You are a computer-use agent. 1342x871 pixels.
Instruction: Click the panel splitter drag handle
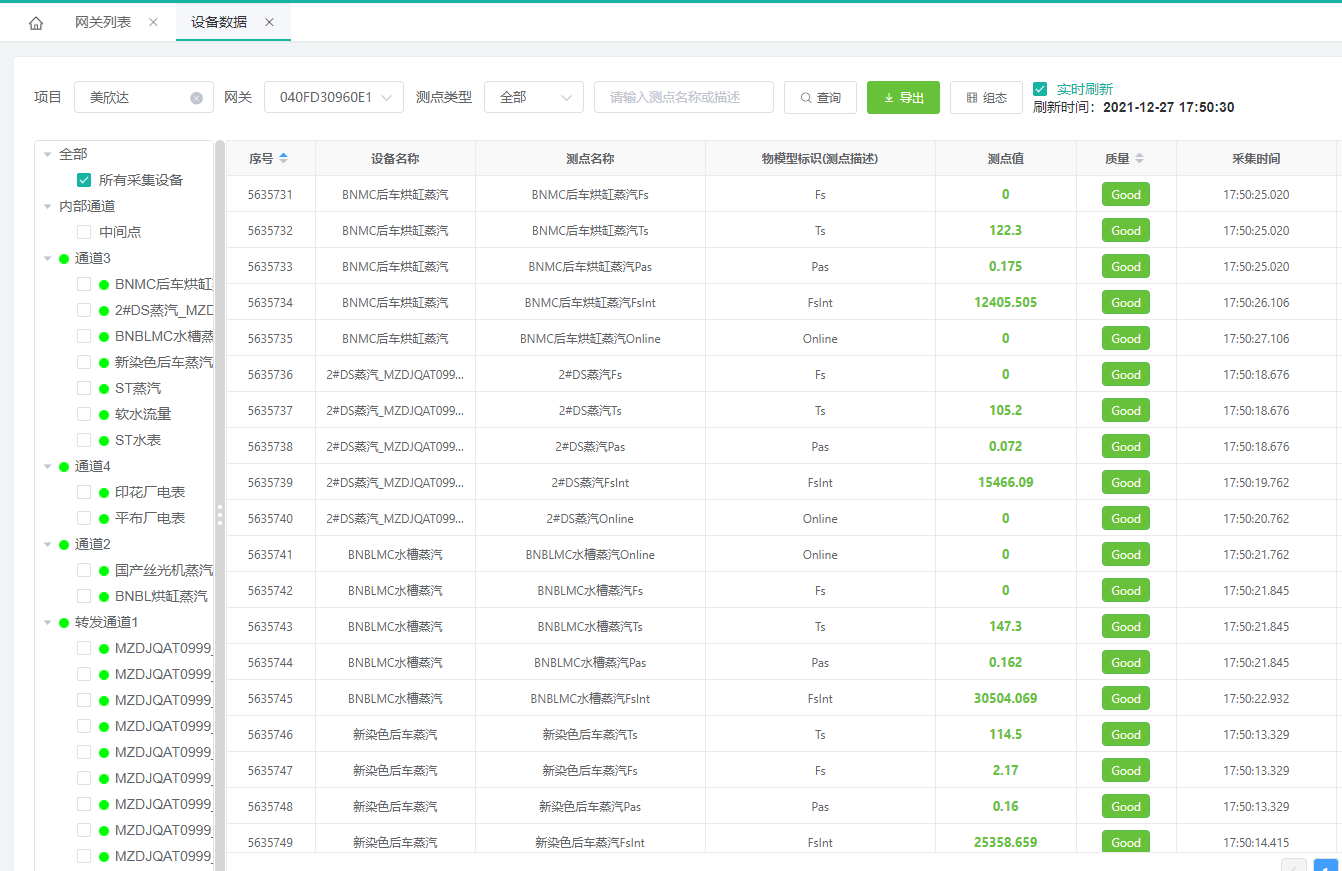tap(220, 514)
